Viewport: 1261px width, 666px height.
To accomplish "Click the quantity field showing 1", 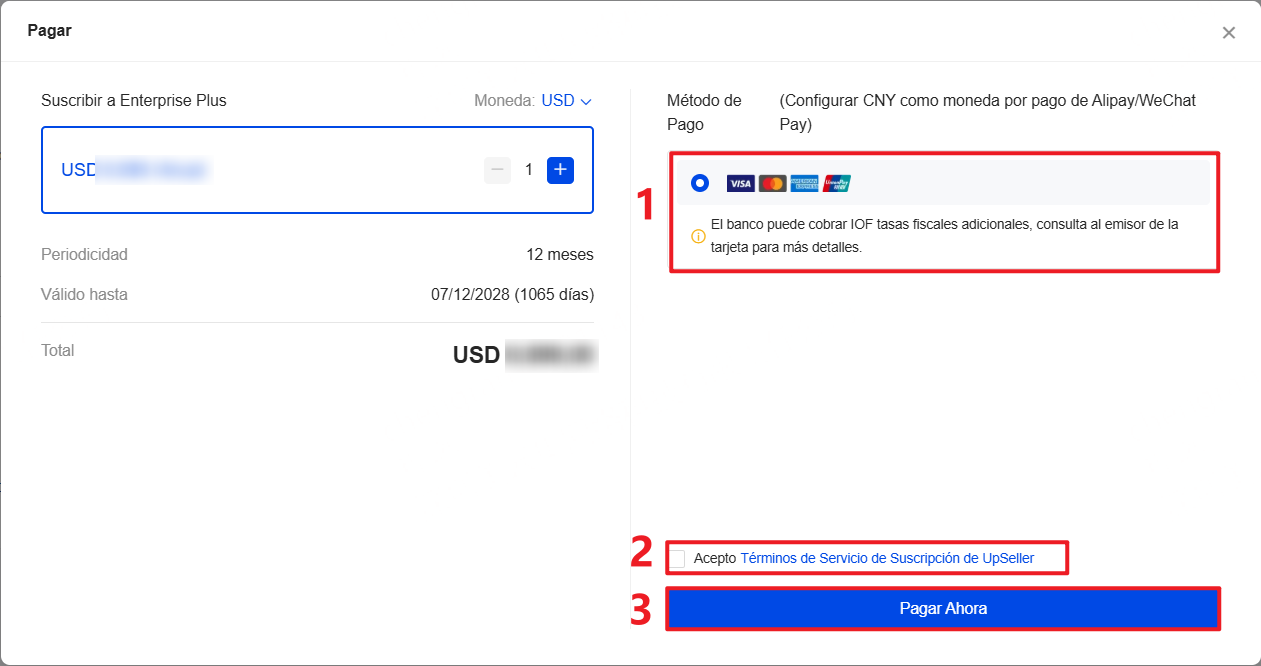I will tap(528, 170).
